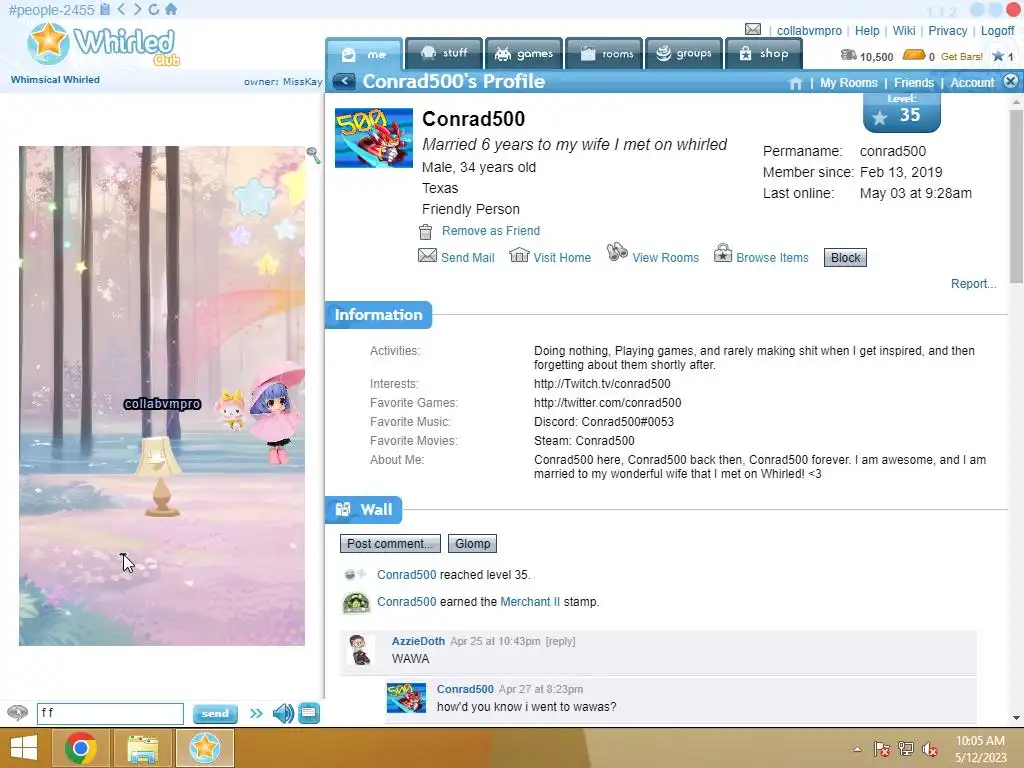Go back with the left arrow
Screen dimensions: 1024x768
pyautogui.click(x=121, y=9)
